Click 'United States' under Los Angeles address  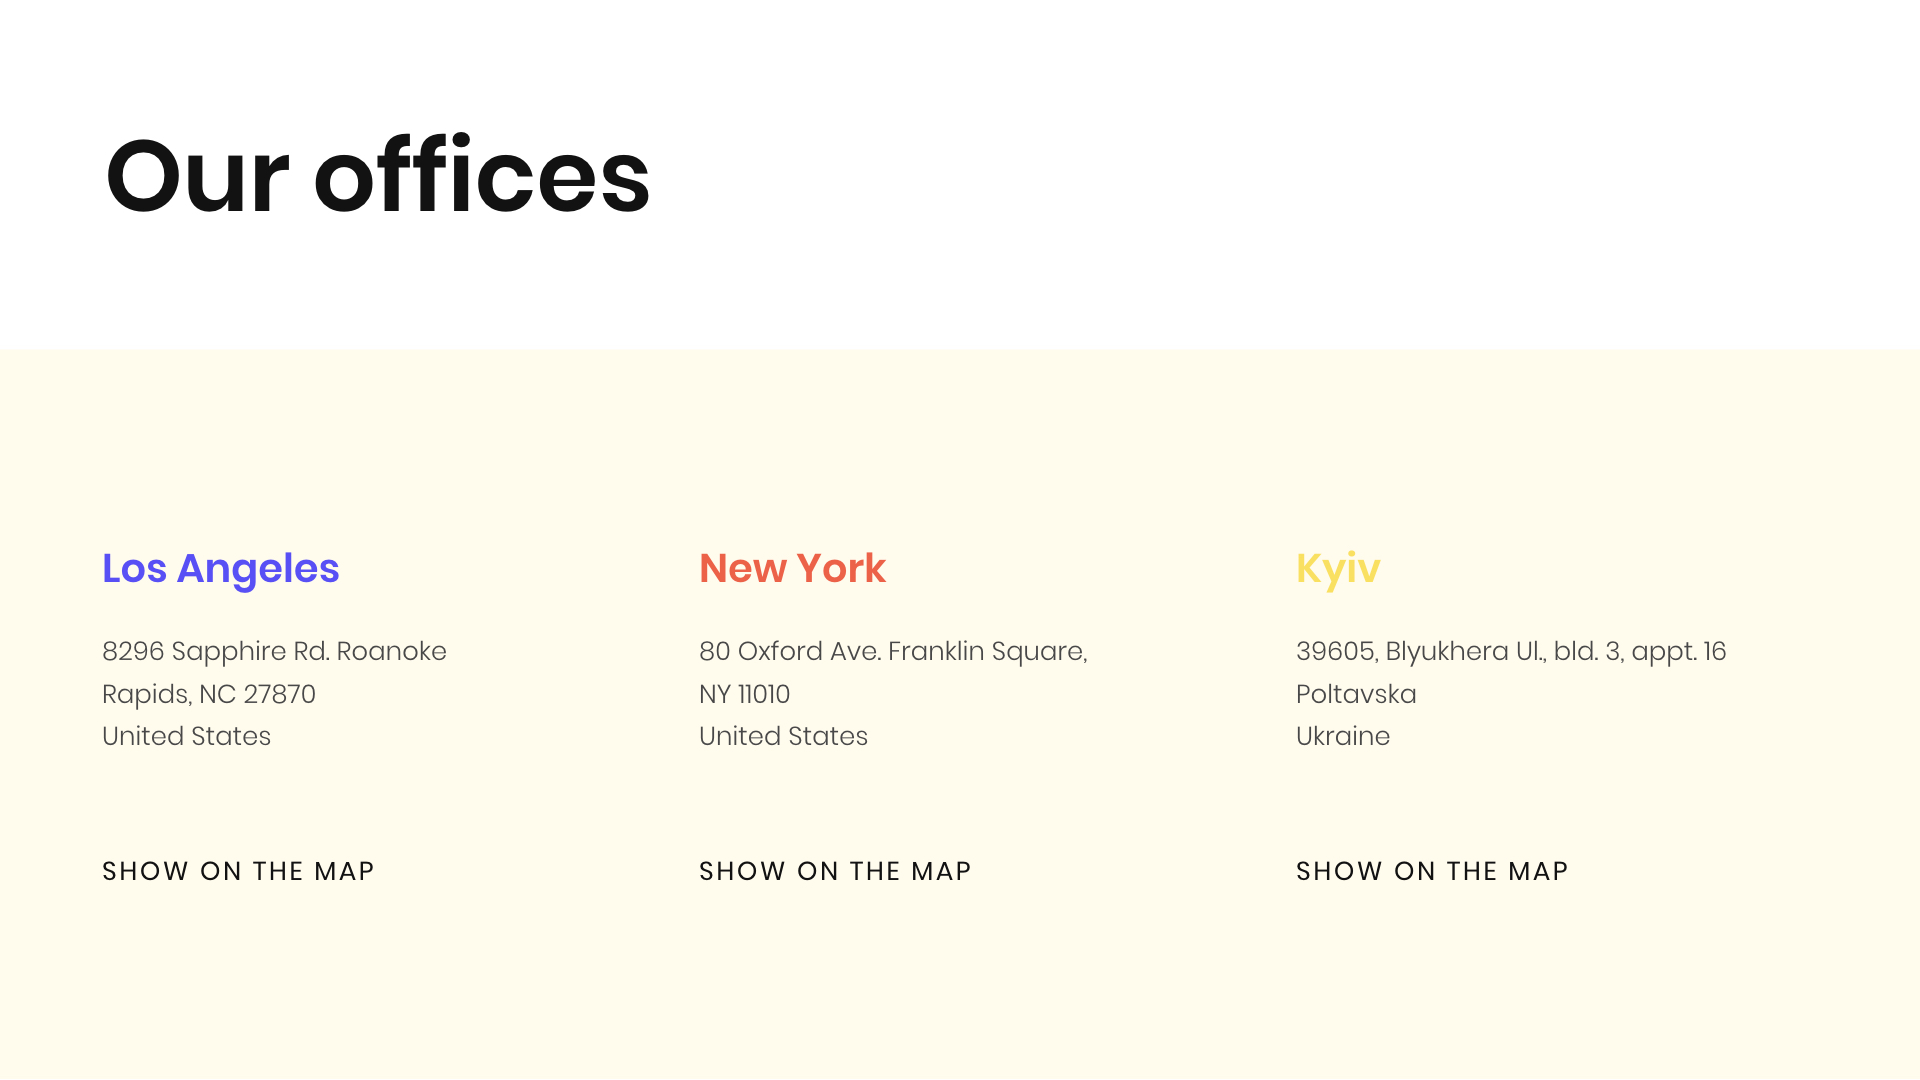click(186, 736)
